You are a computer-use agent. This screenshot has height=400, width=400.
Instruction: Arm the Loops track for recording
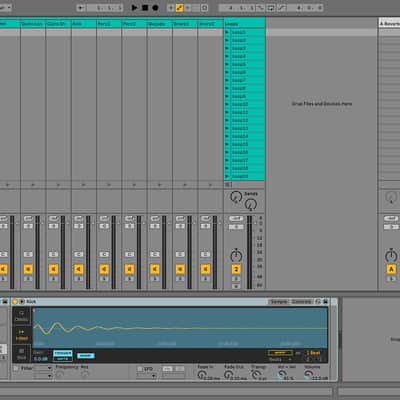click(x=236, y=286)
